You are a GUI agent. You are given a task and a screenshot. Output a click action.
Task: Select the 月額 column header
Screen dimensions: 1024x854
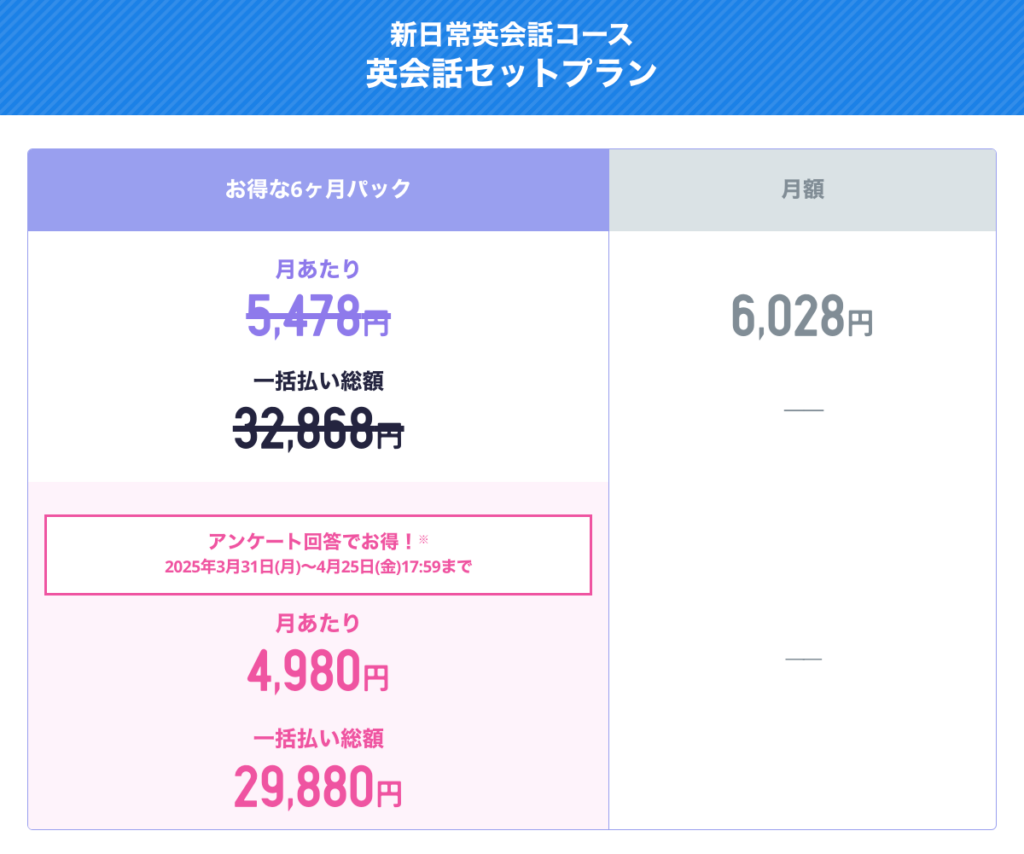click(803, 189)
